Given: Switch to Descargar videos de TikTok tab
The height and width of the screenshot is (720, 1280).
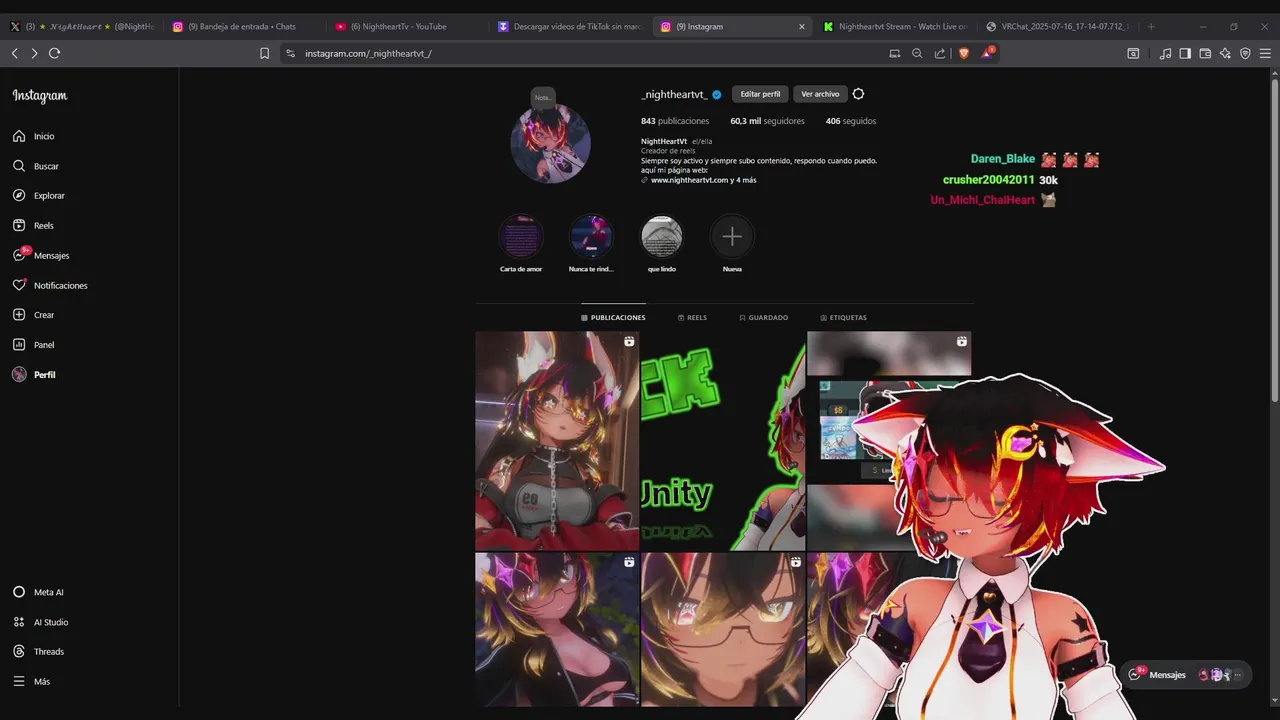Looking at the screenshot, I should [569, 27].
